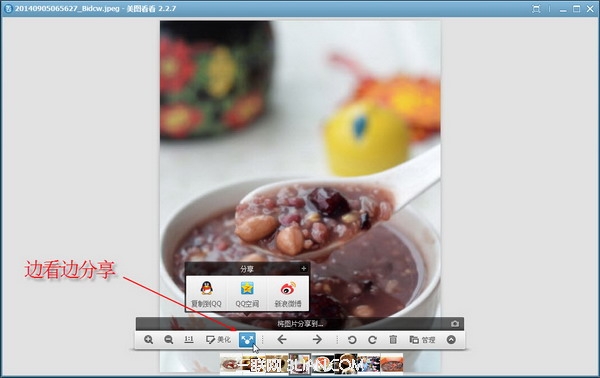Open the 美化 beautify editor
The height and width of the screenshot is (378, 600).
coord(218,339)
